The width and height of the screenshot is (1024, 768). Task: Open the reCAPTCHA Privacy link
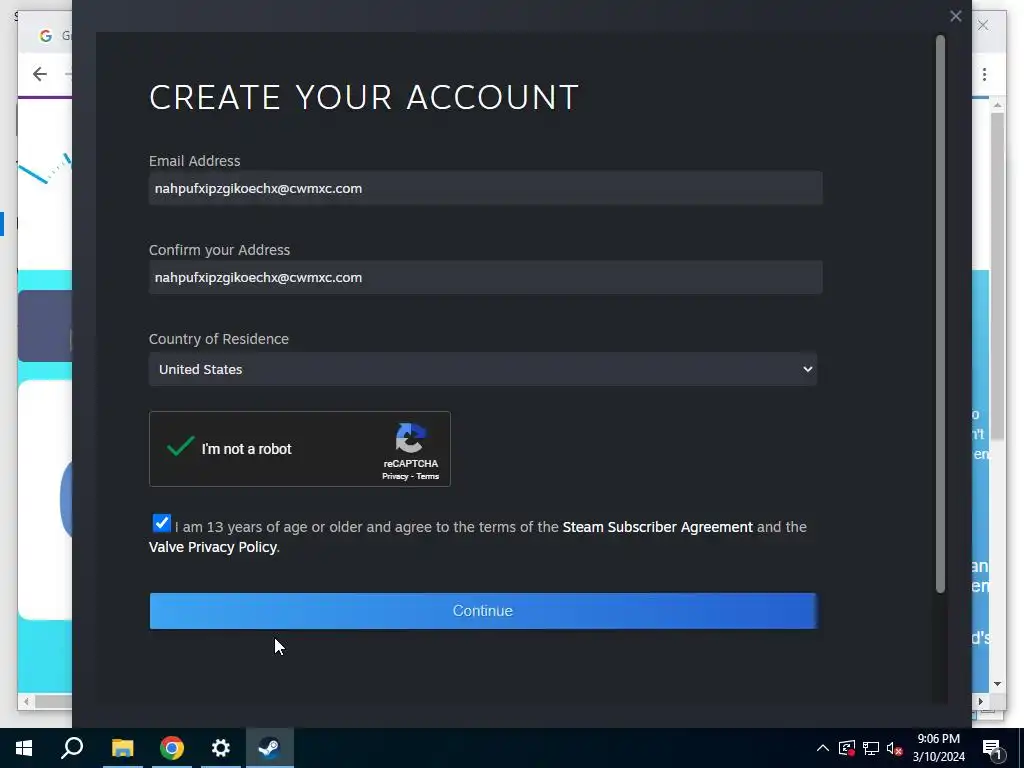click(394, 476)
